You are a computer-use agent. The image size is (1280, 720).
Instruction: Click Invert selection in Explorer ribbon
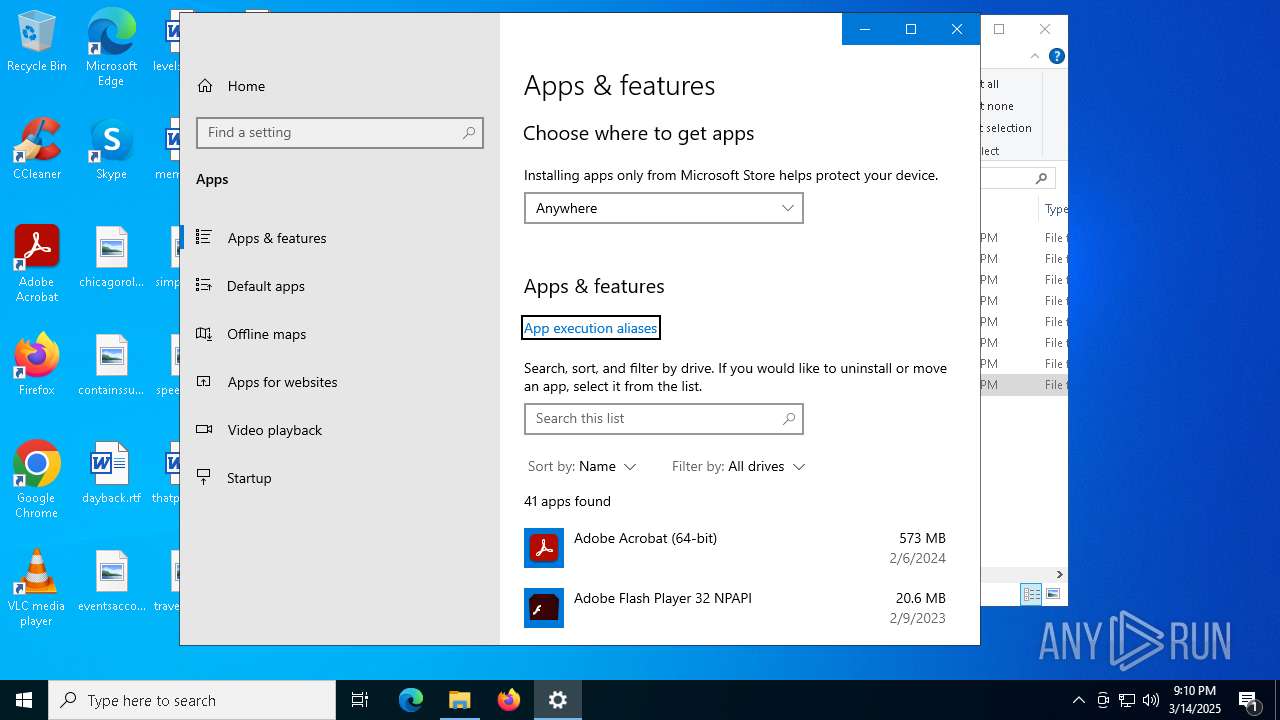click(x=1007, y=128)
